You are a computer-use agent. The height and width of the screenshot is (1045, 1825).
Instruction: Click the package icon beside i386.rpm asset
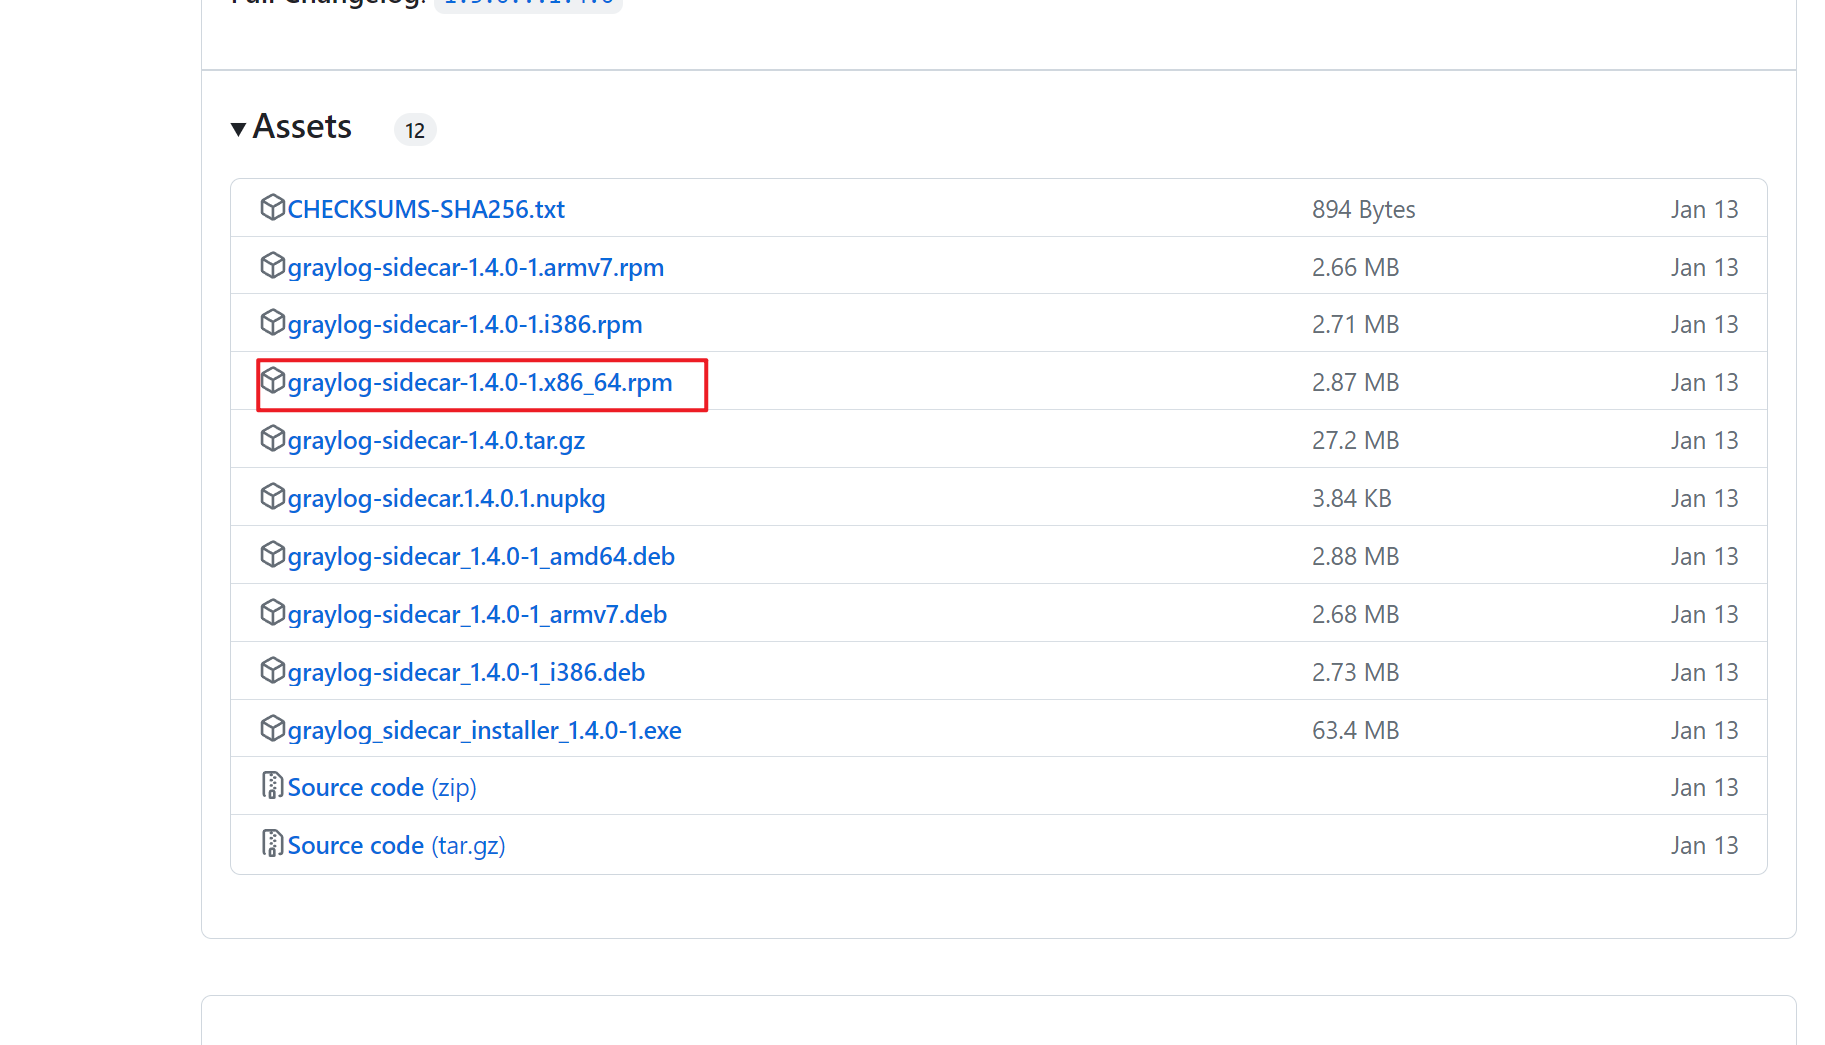[x=272, y=322]
